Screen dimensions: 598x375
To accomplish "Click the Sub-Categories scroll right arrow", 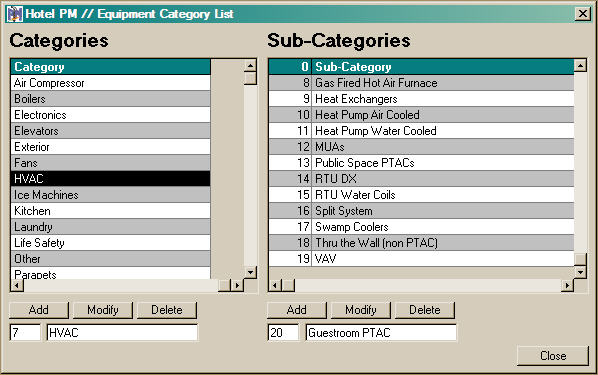I will click(x=567, y=285).
